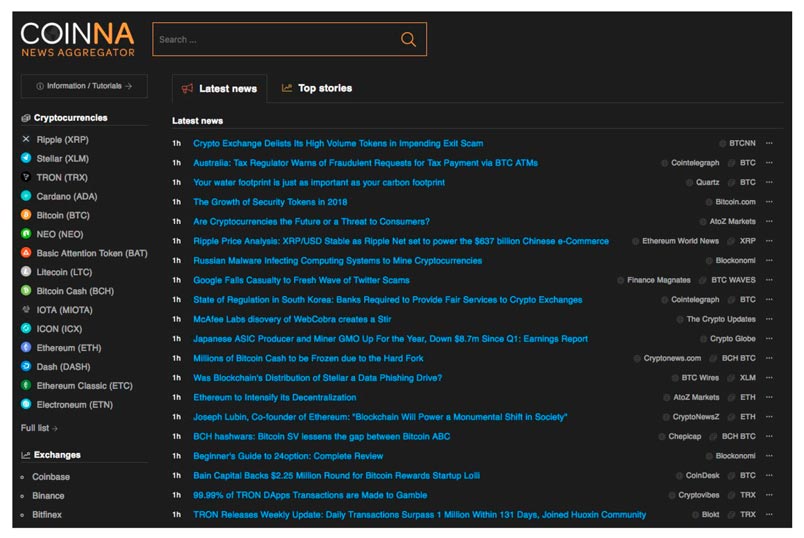This screenshot has height=538, width=804.
Task: Filter by Crypto Globe source on the GMO story
Action: pyautogui.click(x=733, y=338)
